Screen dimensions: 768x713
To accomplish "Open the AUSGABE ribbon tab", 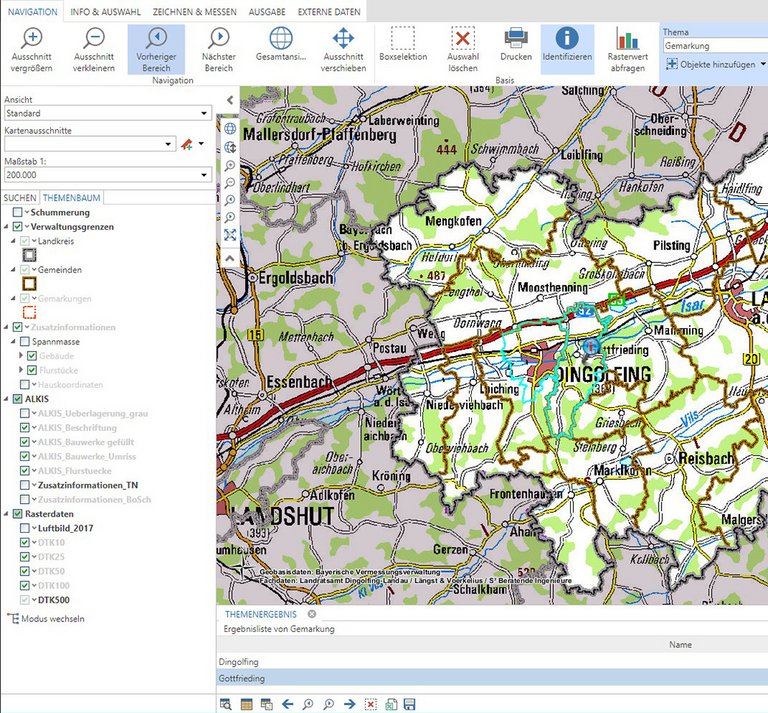I will [267, 12].
